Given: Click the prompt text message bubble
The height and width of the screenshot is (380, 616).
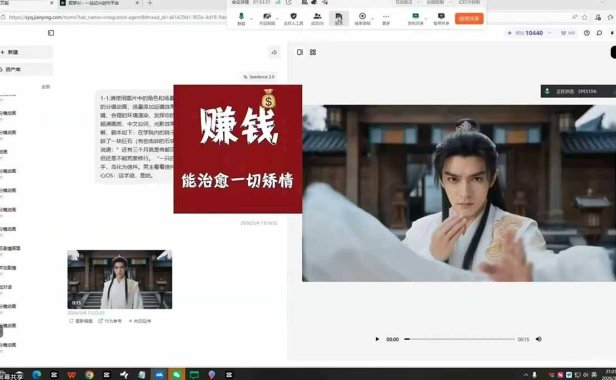Looking at the screenshot, I should coord(135,136).
